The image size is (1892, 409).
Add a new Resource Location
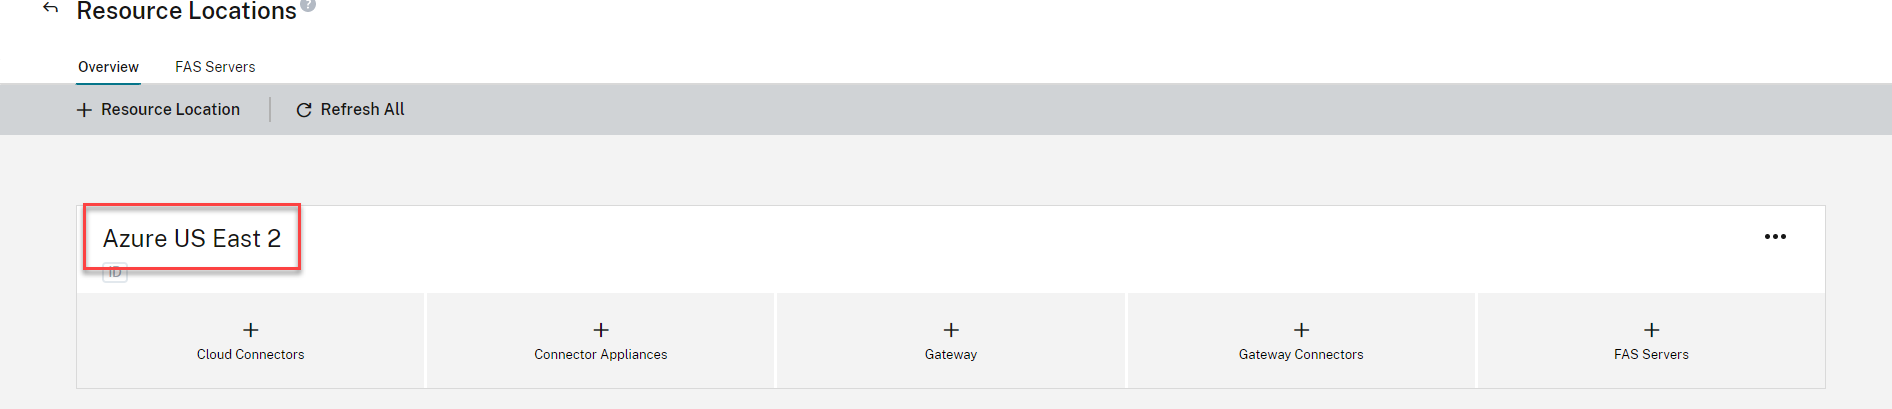159,109
